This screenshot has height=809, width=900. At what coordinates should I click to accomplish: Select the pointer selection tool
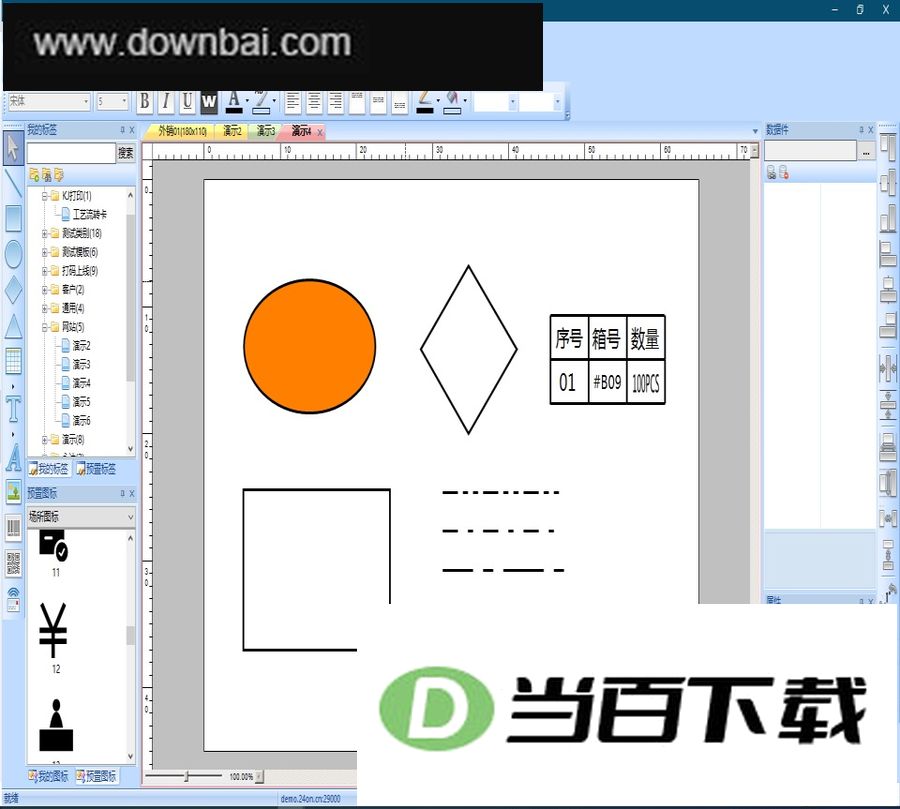[13, 149]
